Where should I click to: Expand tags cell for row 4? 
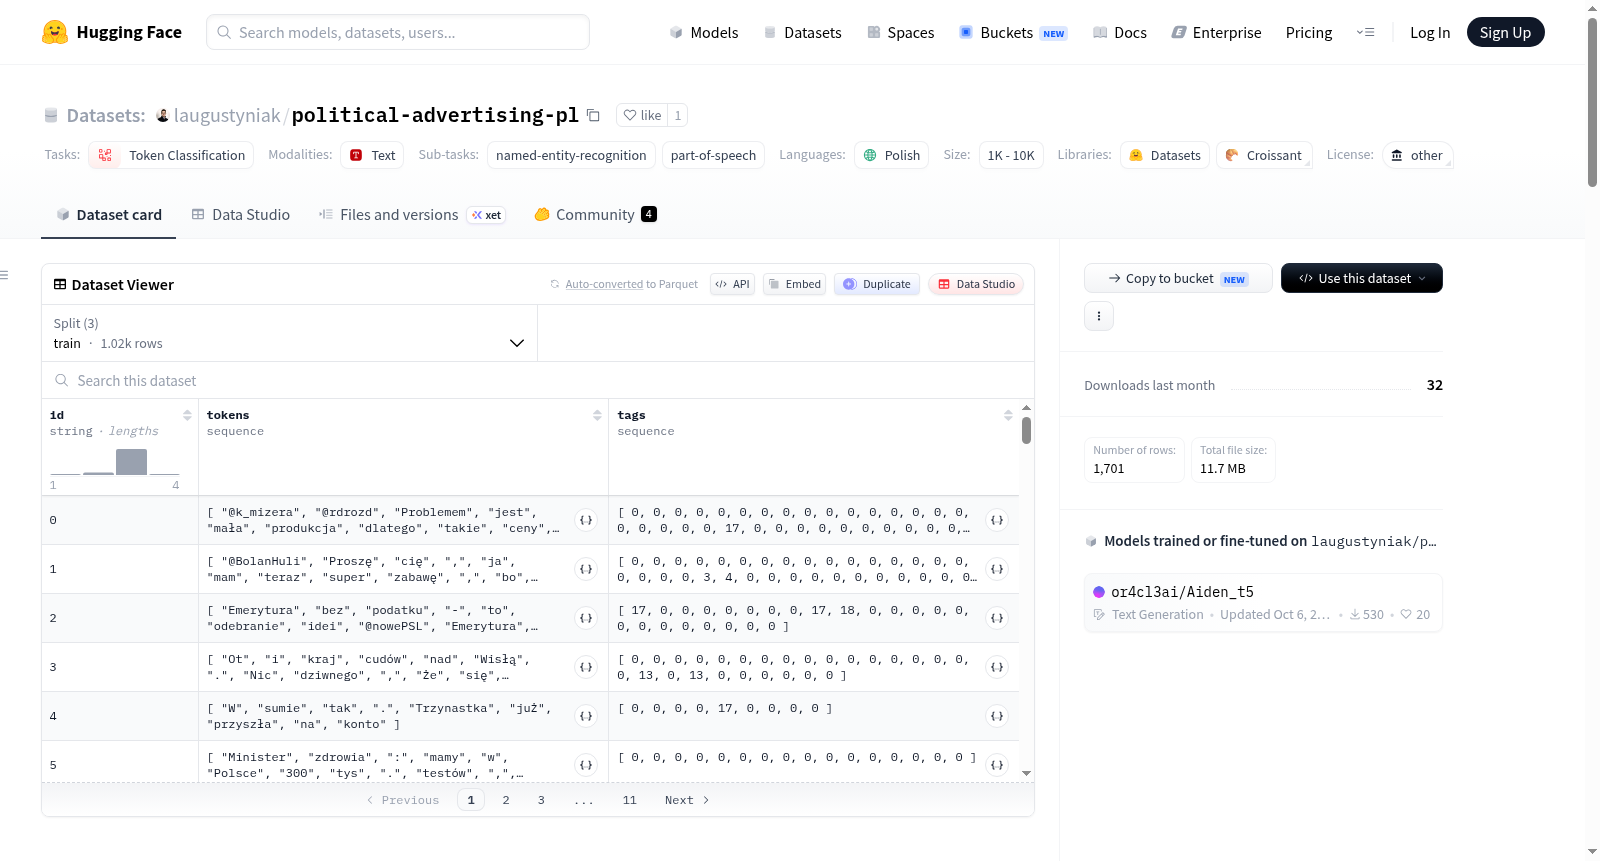coord(997,716)
